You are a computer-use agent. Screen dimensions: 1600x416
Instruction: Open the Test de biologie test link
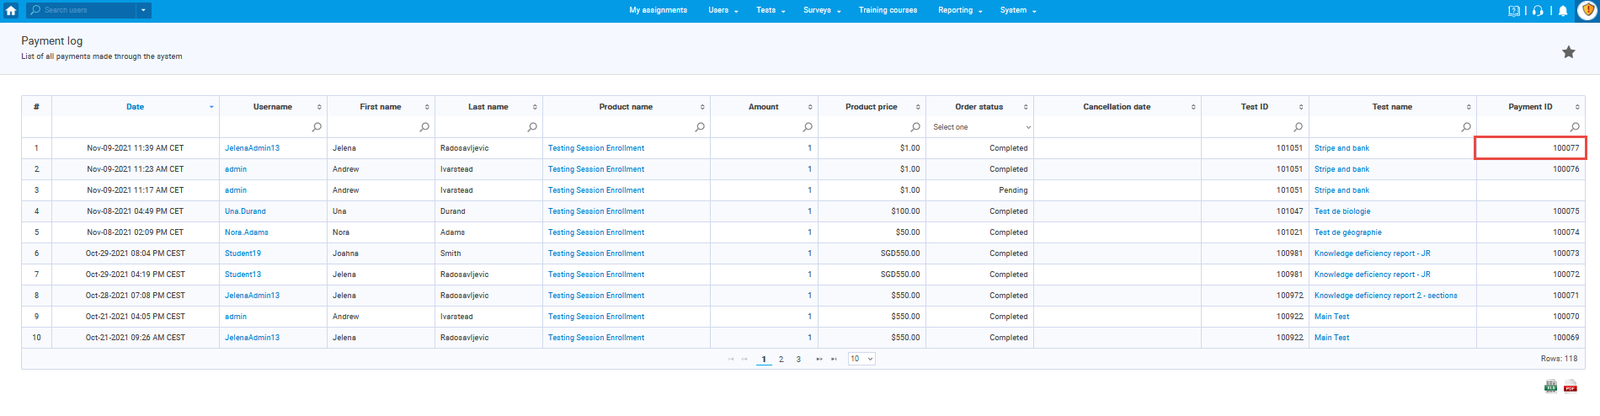[1342, 211]
